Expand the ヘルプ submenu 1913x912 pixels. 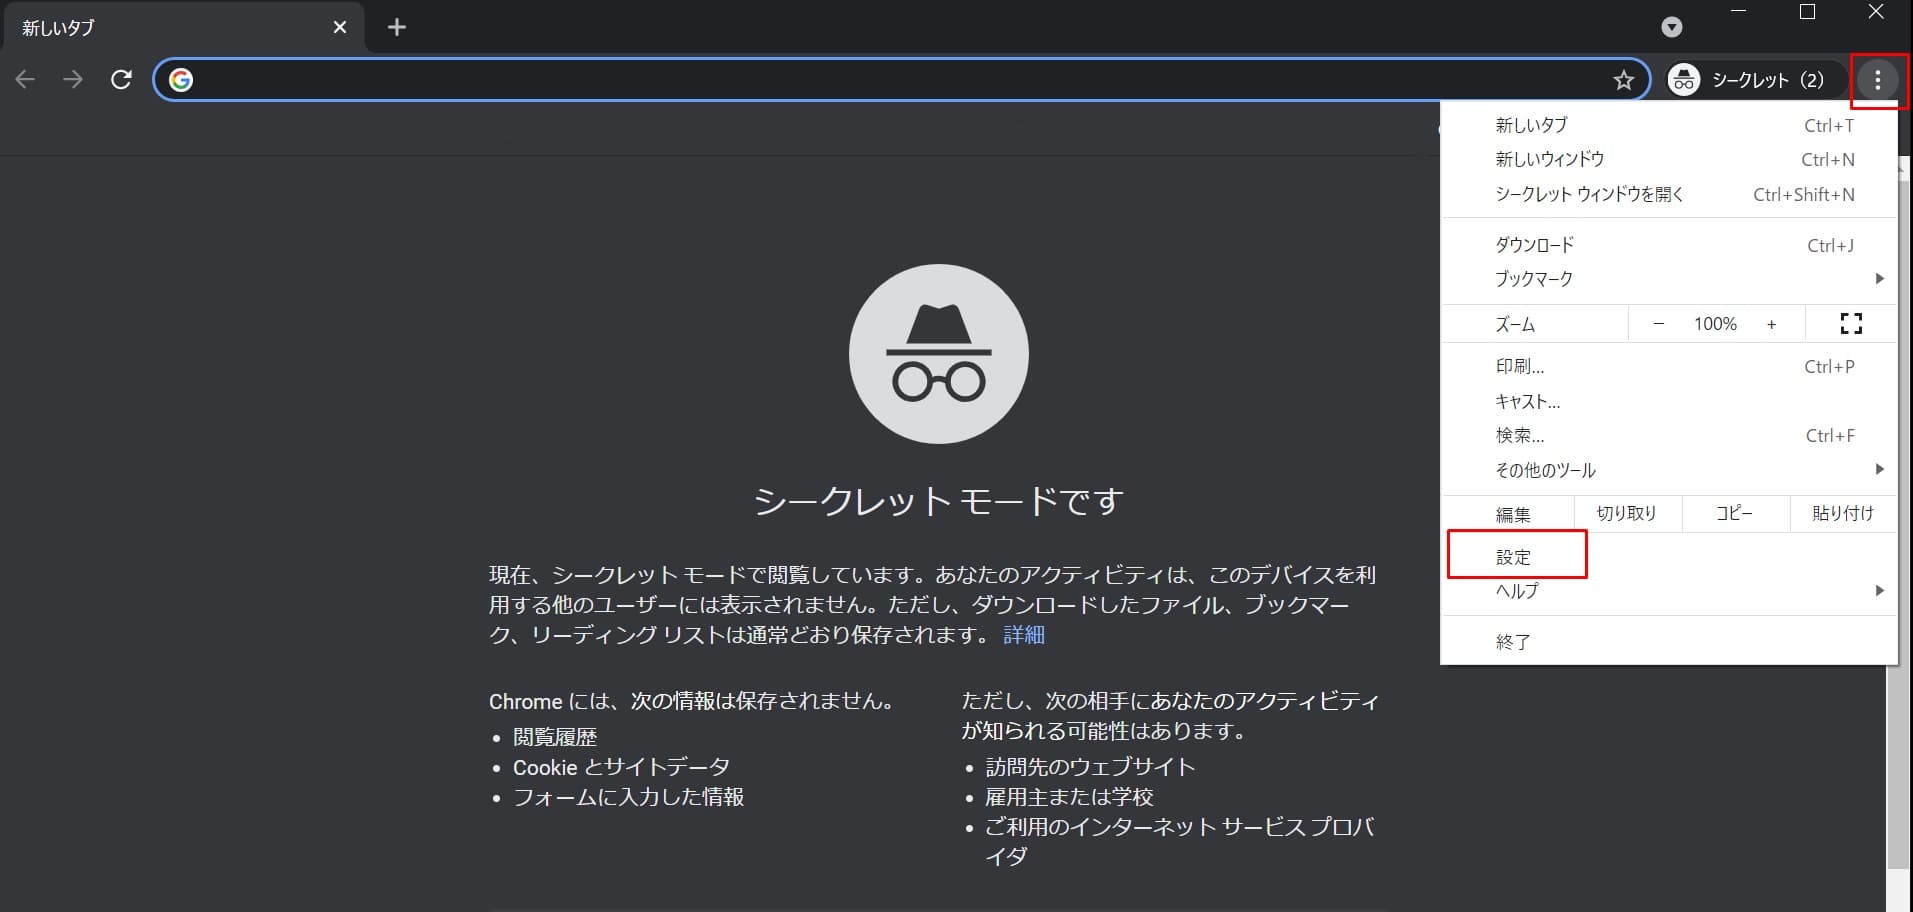coord(1668,591)
